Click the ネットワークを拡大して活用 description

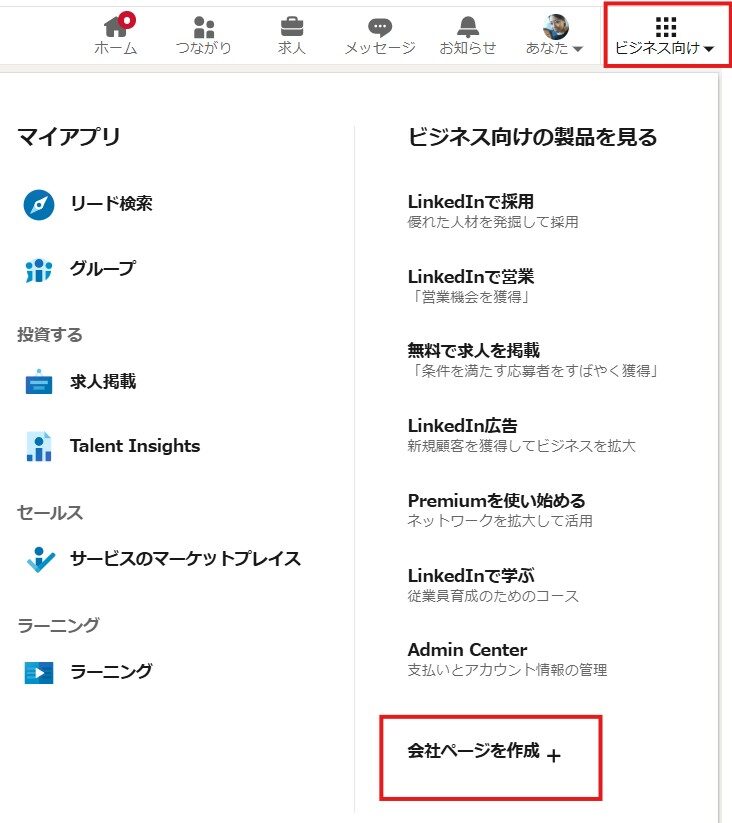tap(500, 521)
